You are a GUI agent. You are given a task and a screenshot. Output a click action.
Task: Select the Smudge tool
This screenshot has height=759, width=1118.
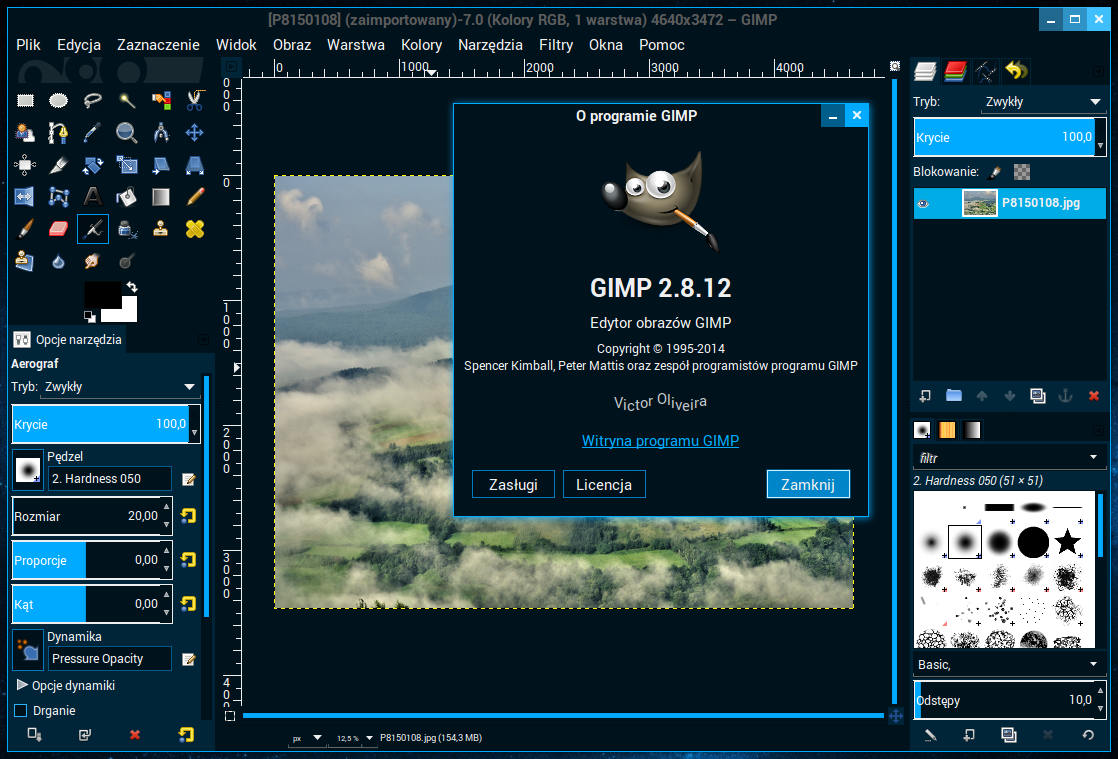[x=93, y=262]
